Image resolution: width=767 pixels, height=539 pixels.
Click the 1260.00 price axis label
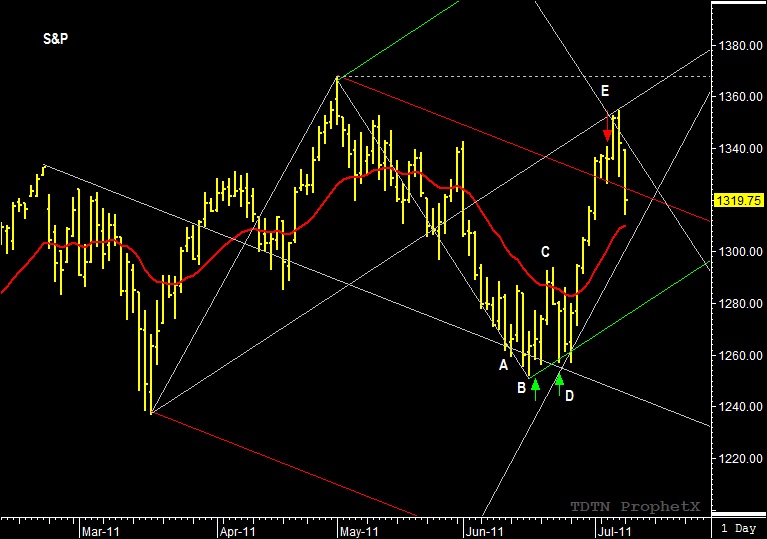(x=740, y=355)
